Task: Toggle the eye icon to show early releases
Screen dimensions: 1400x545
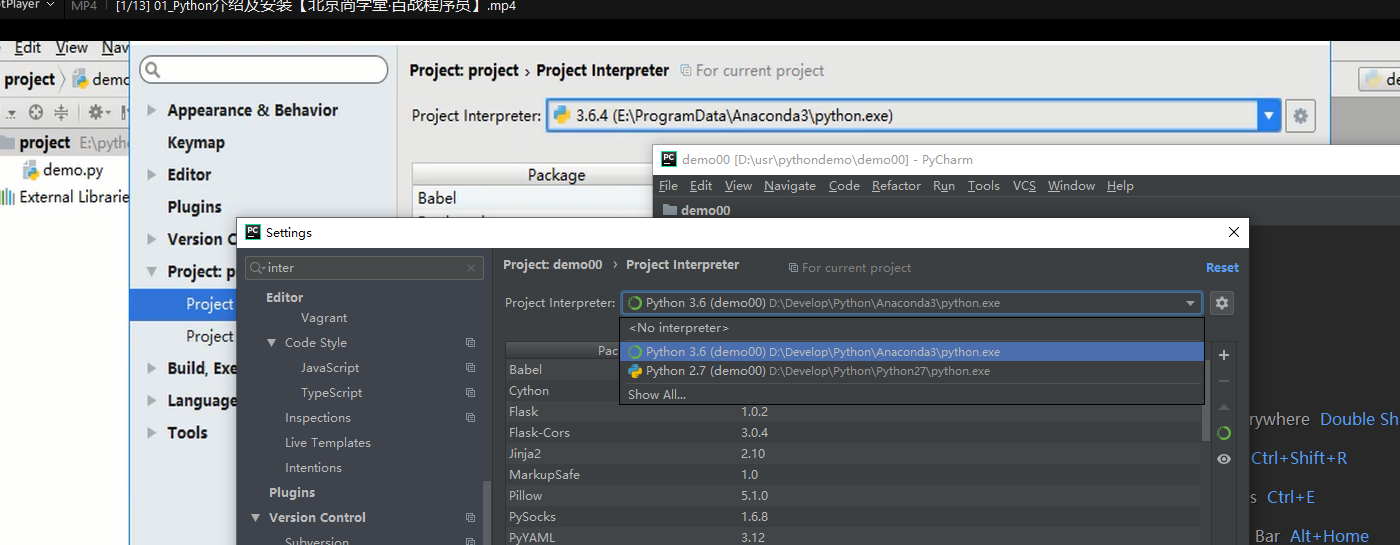Action: (1224, 459)
